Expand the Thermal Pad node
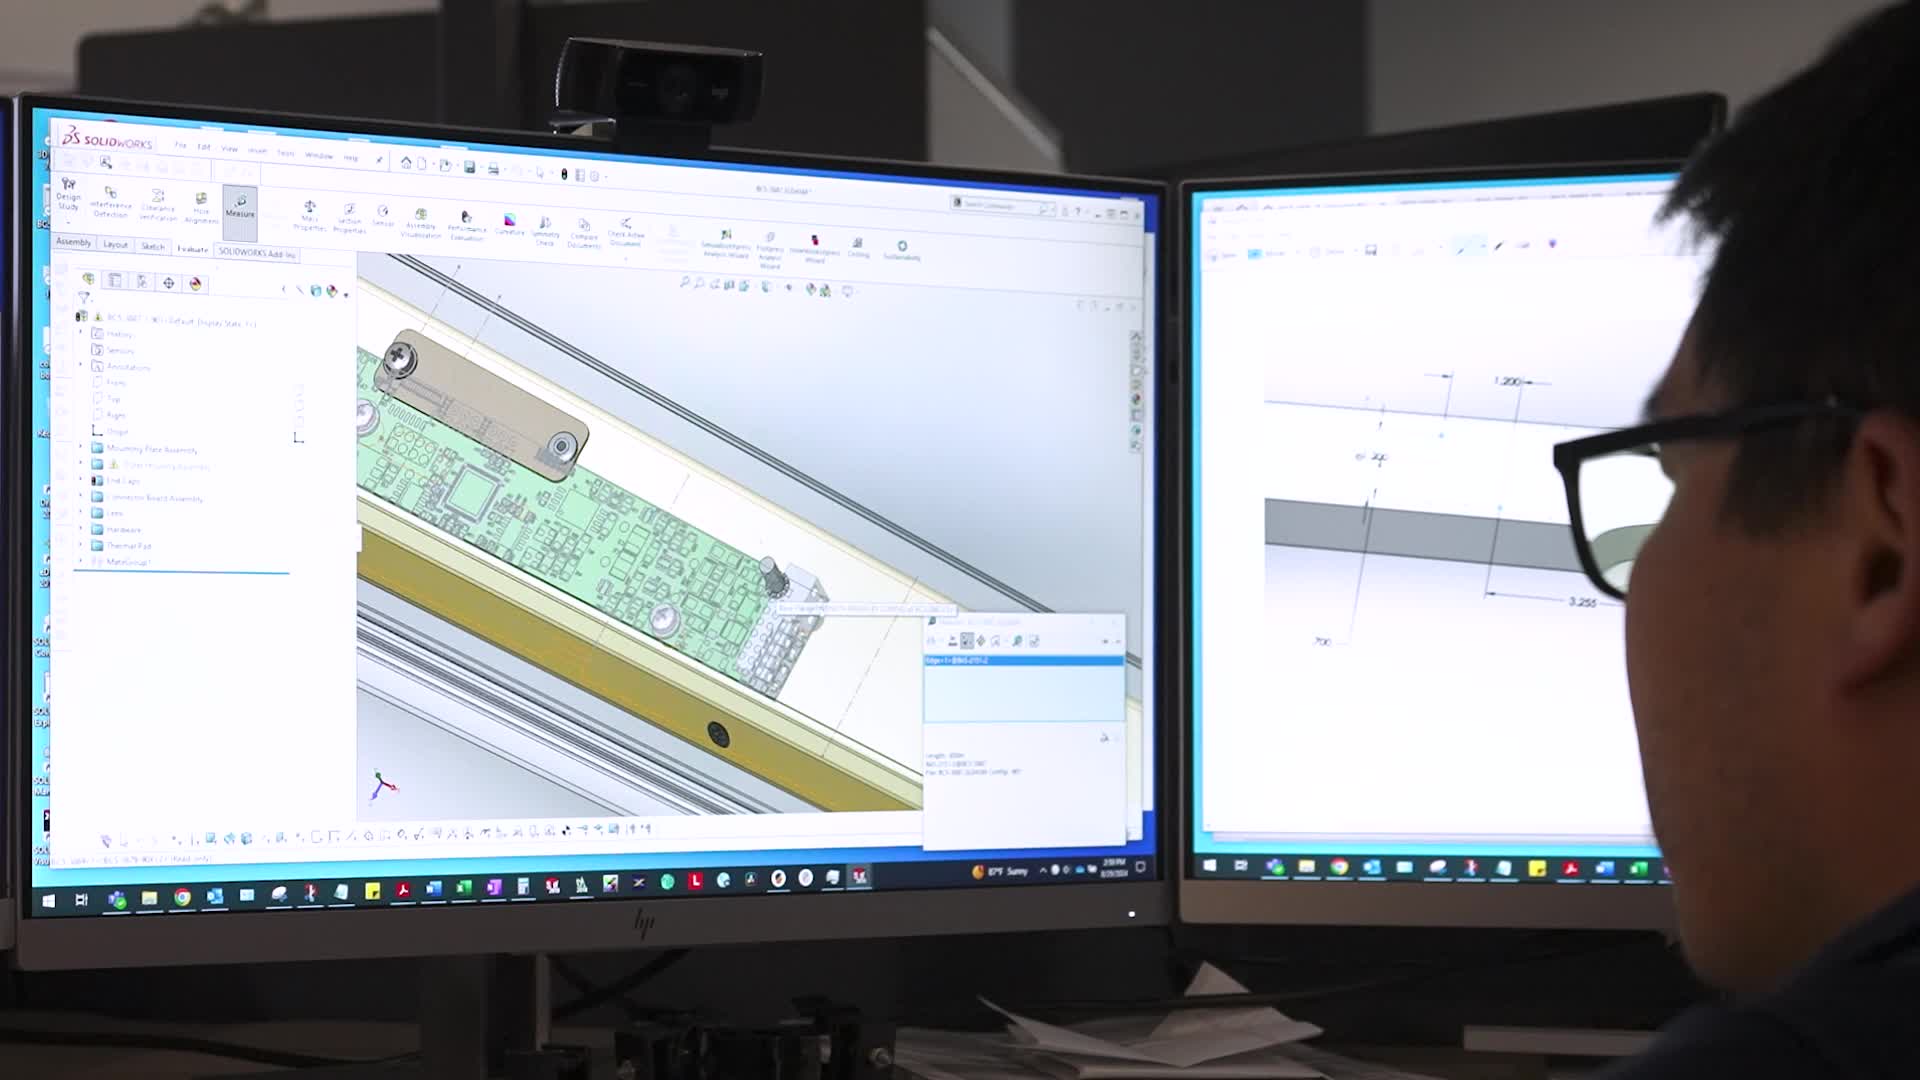The width and height of the screenshot is (1920, 1080). pyautogui.click(x=81, y=545)
